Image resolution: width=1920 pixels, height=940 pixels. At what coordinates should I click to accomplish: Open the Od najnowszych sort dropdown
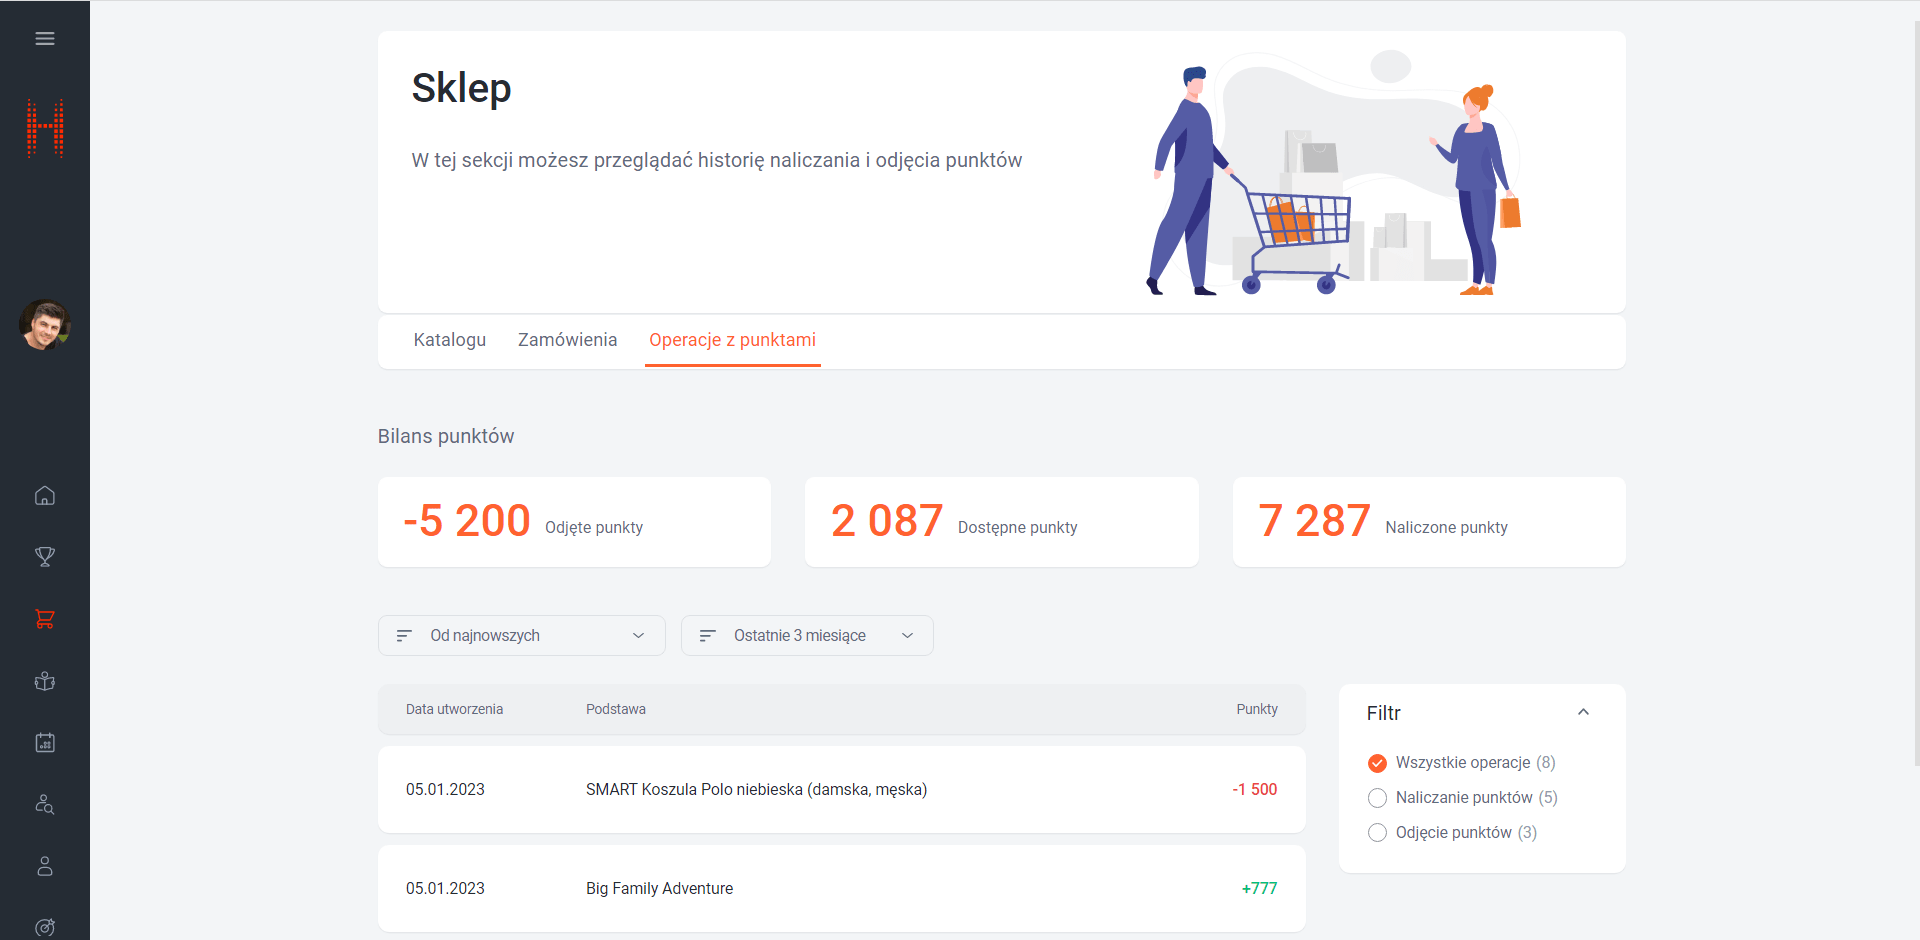click(x=521, y=636)
